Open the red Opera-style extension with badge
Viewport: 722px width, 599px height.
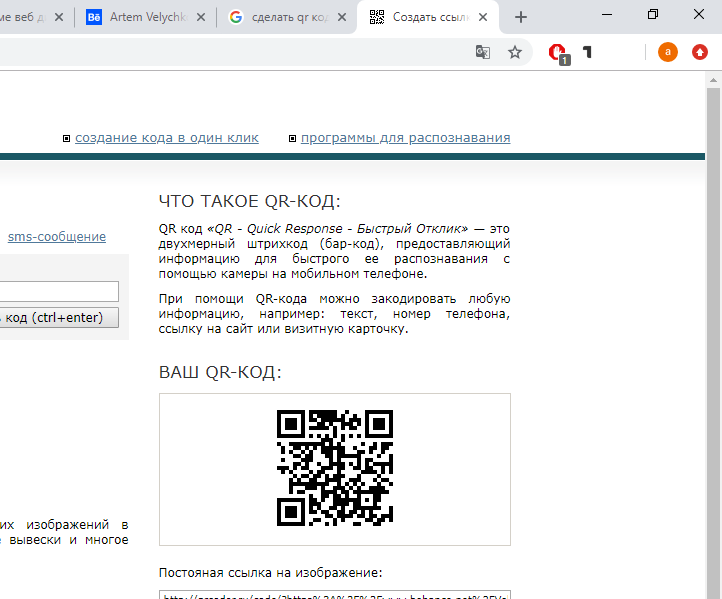click(x=559, y=53)
